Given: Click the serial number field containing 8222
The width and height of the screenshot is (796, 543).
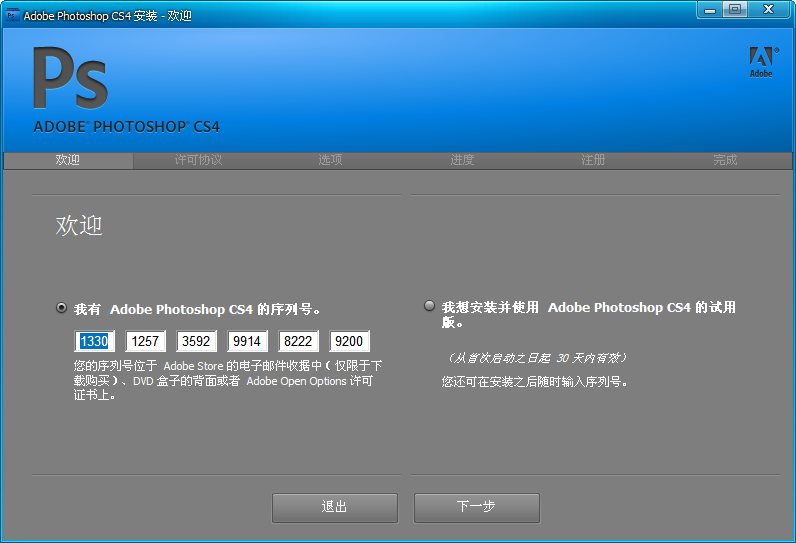Looking at the screenshot, I should (x=298, y=341).
